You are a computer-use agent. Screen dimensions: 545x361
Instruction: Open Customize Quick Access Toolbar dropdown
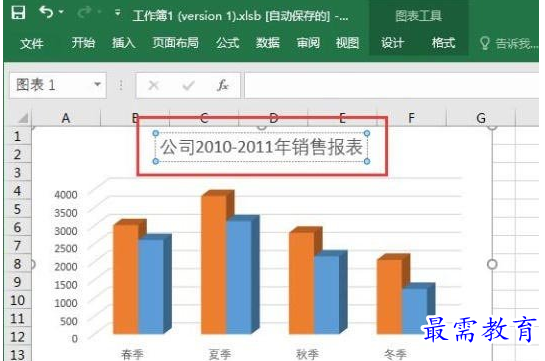(x=118, y=13)
